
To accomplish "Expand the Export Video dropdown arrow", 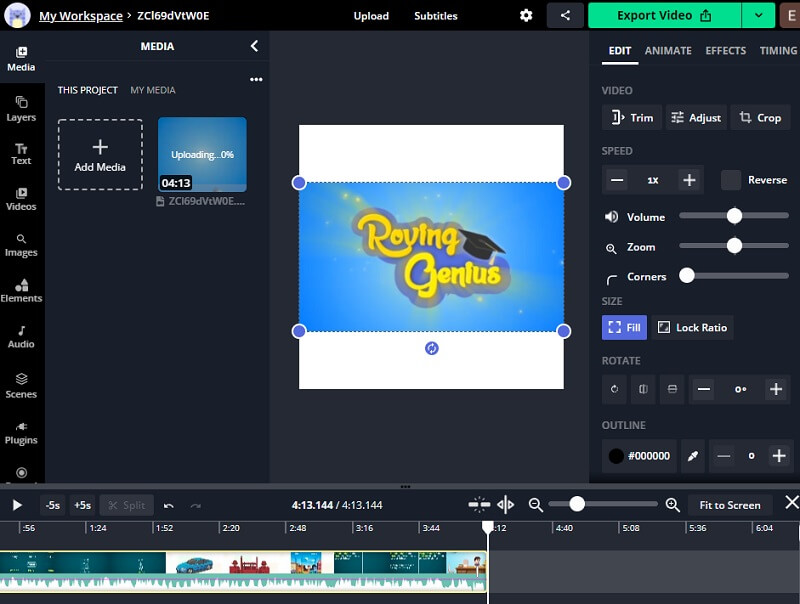I will (x=758, y=15).
